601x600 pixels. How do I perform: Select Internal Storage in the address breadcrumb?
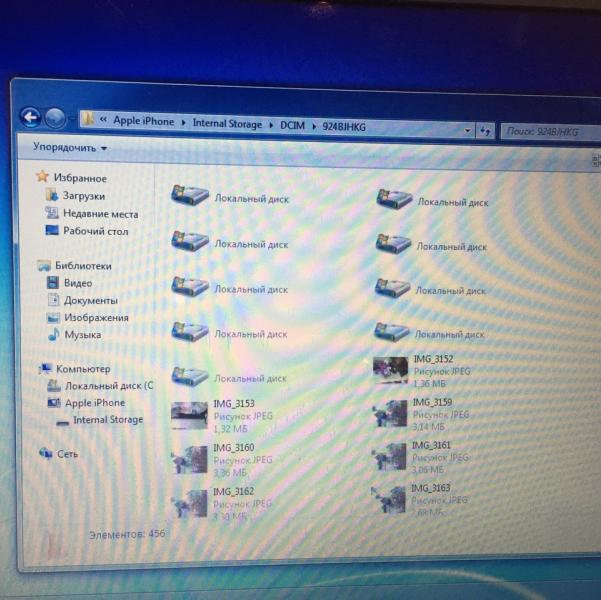226,123
